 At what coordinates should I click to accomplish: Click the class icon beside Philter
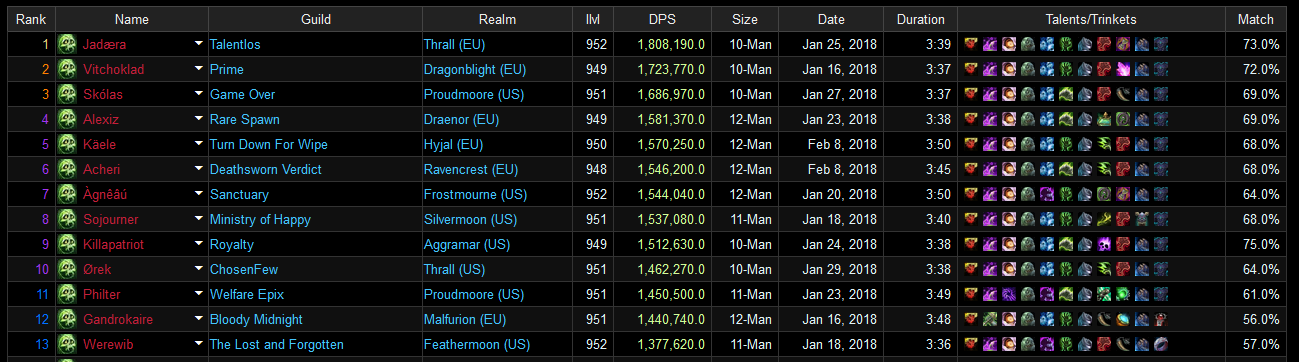coord(67,294)
